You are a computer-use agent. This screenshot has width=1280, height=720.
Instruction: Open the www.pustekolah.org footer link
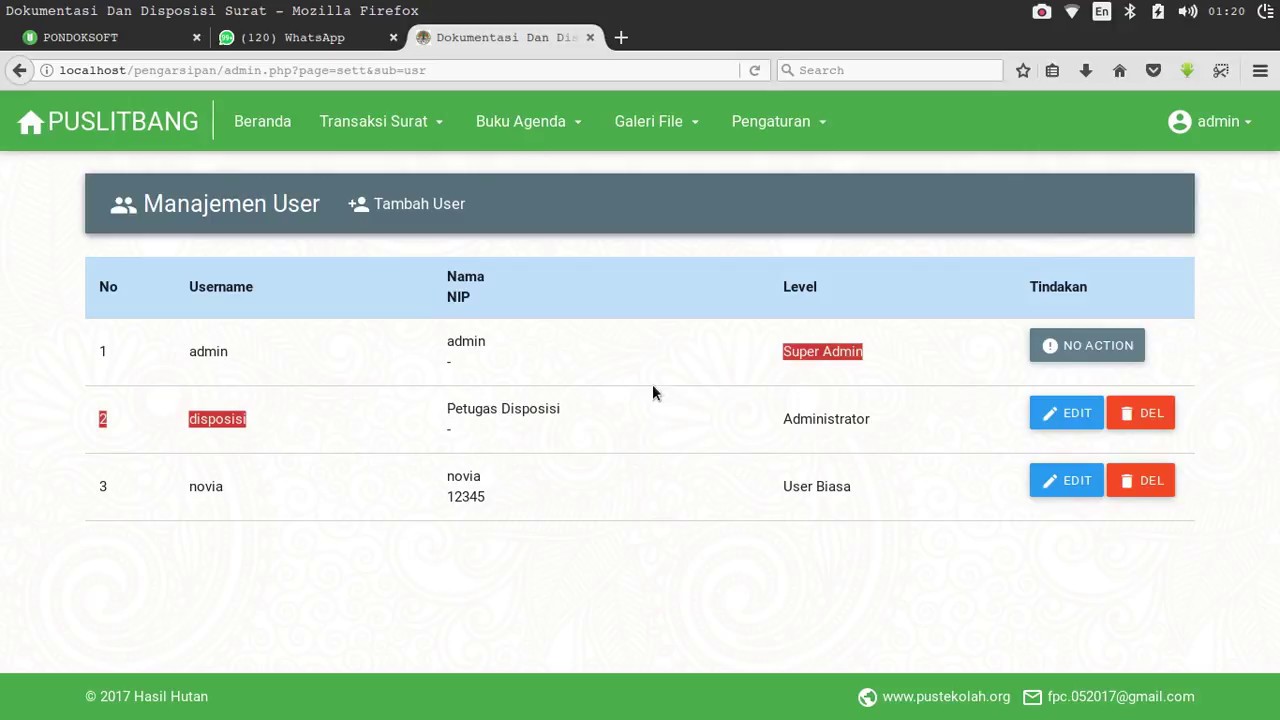[x=946, y=697]
